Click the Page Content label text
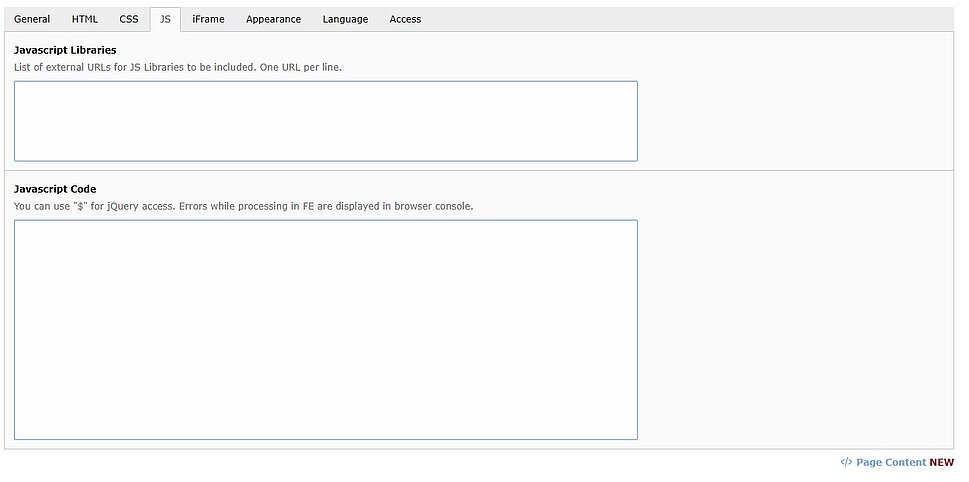This screenshot has width=969, height=482. tap(890, 462)
